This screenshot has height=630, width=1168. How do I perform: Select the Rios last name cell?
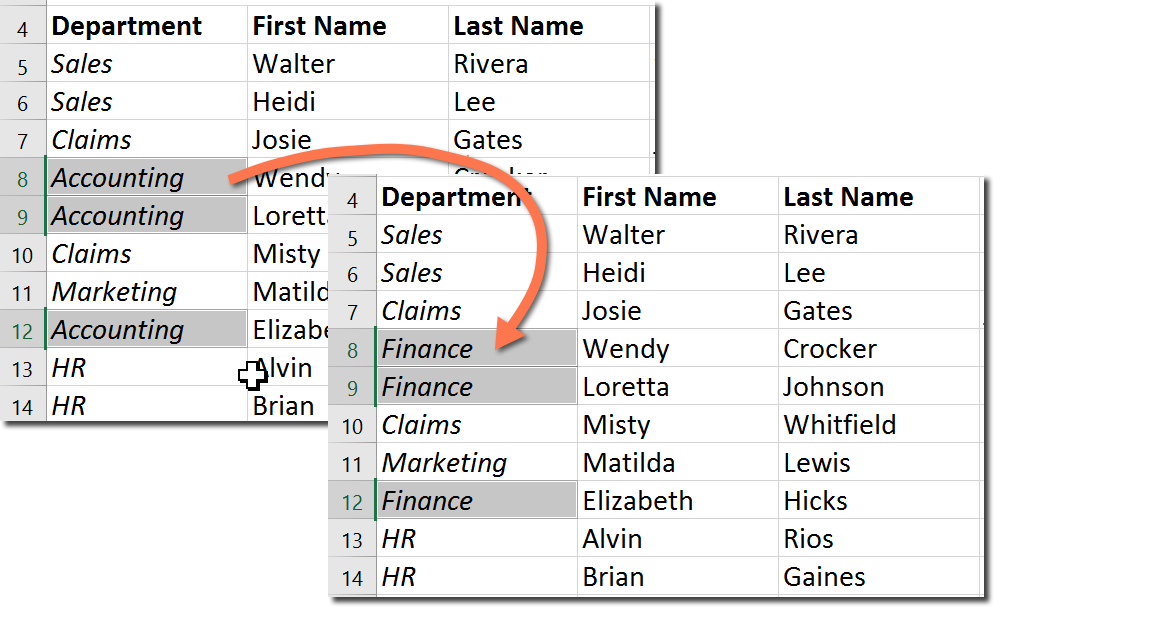click(x=809, y=539)
